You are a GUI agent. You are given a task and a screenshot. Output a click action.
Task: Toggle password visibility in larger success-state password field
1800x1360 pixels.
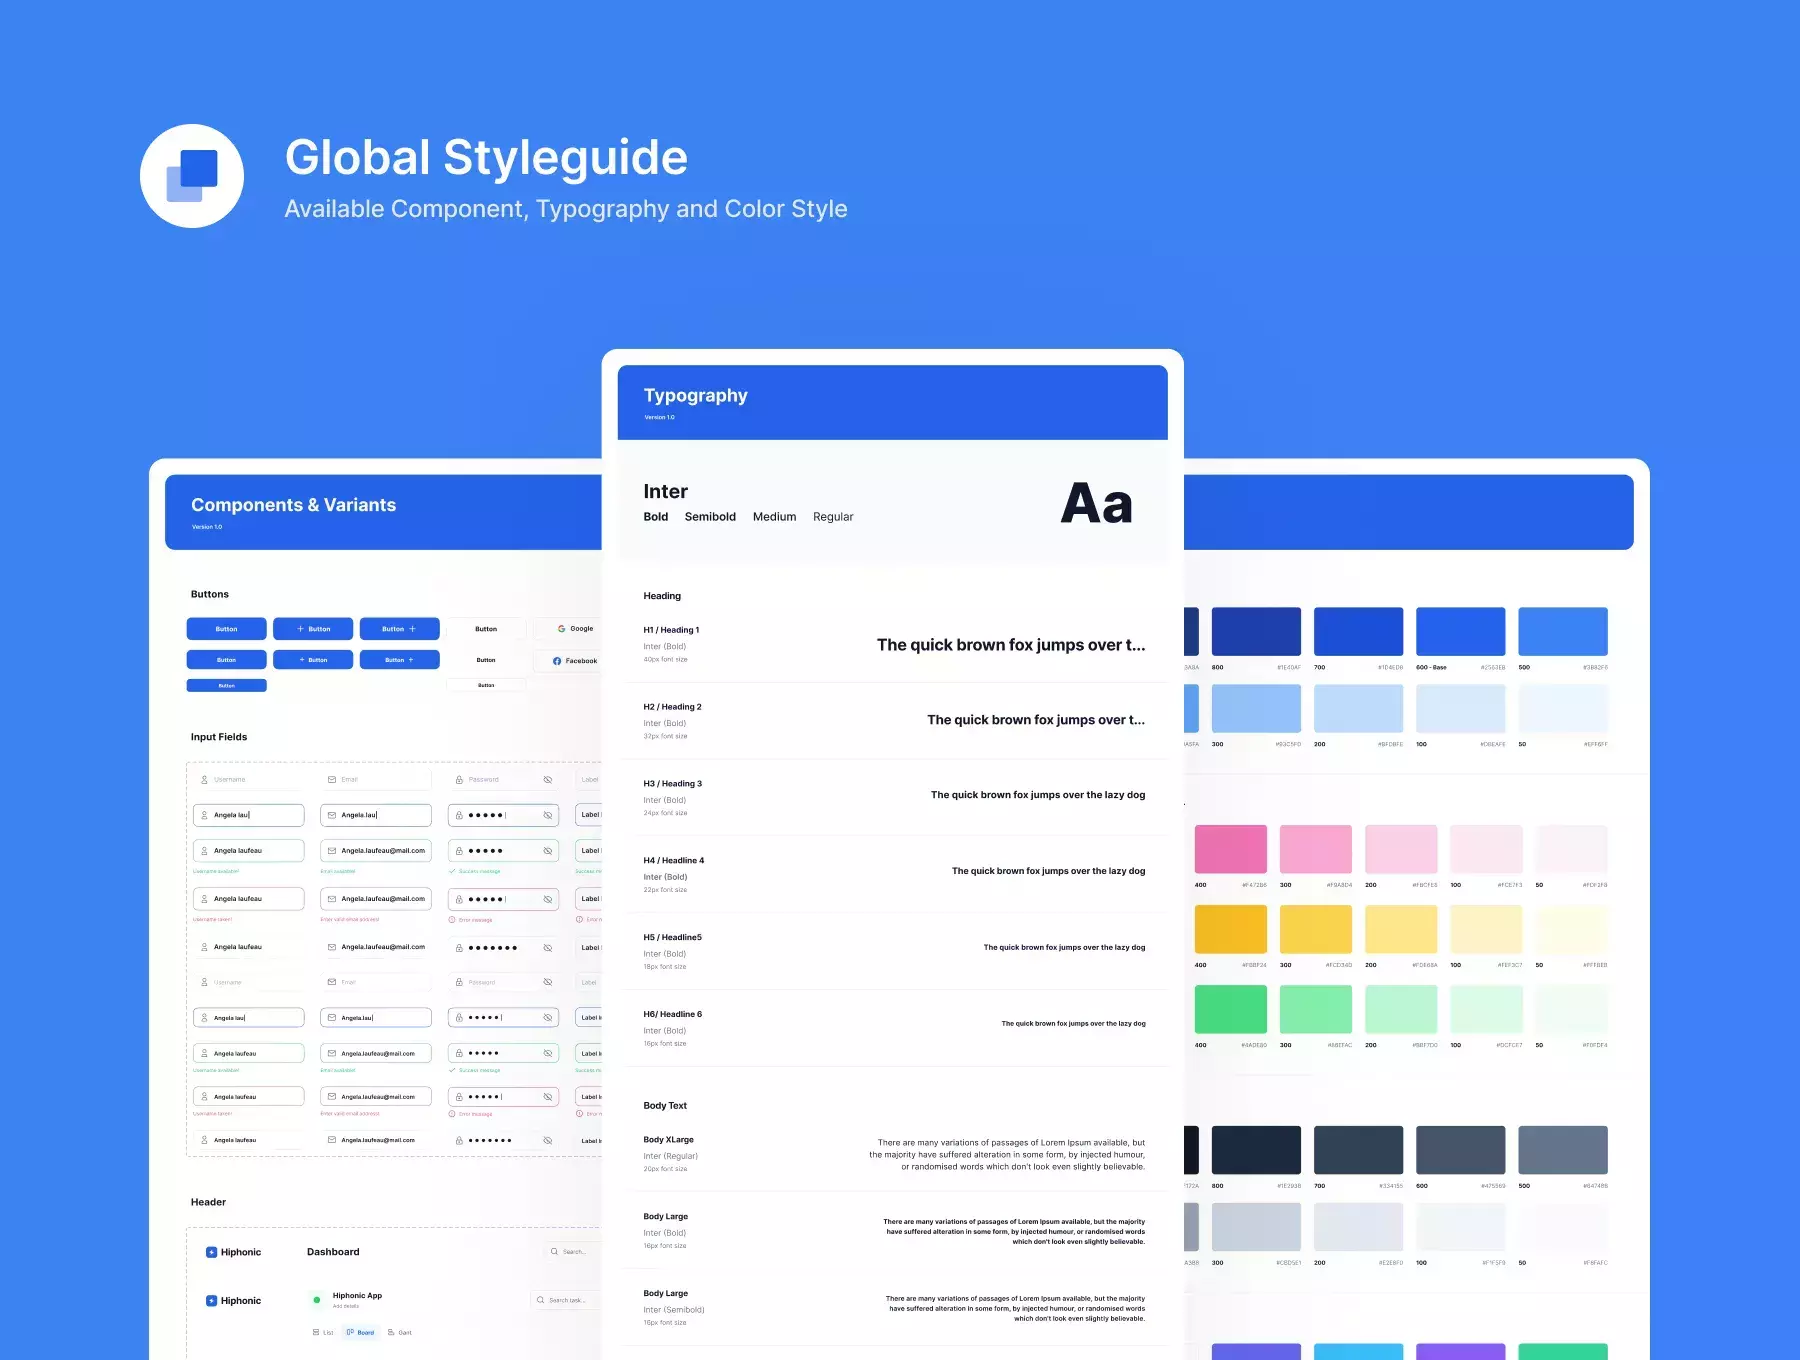[548, 851]
